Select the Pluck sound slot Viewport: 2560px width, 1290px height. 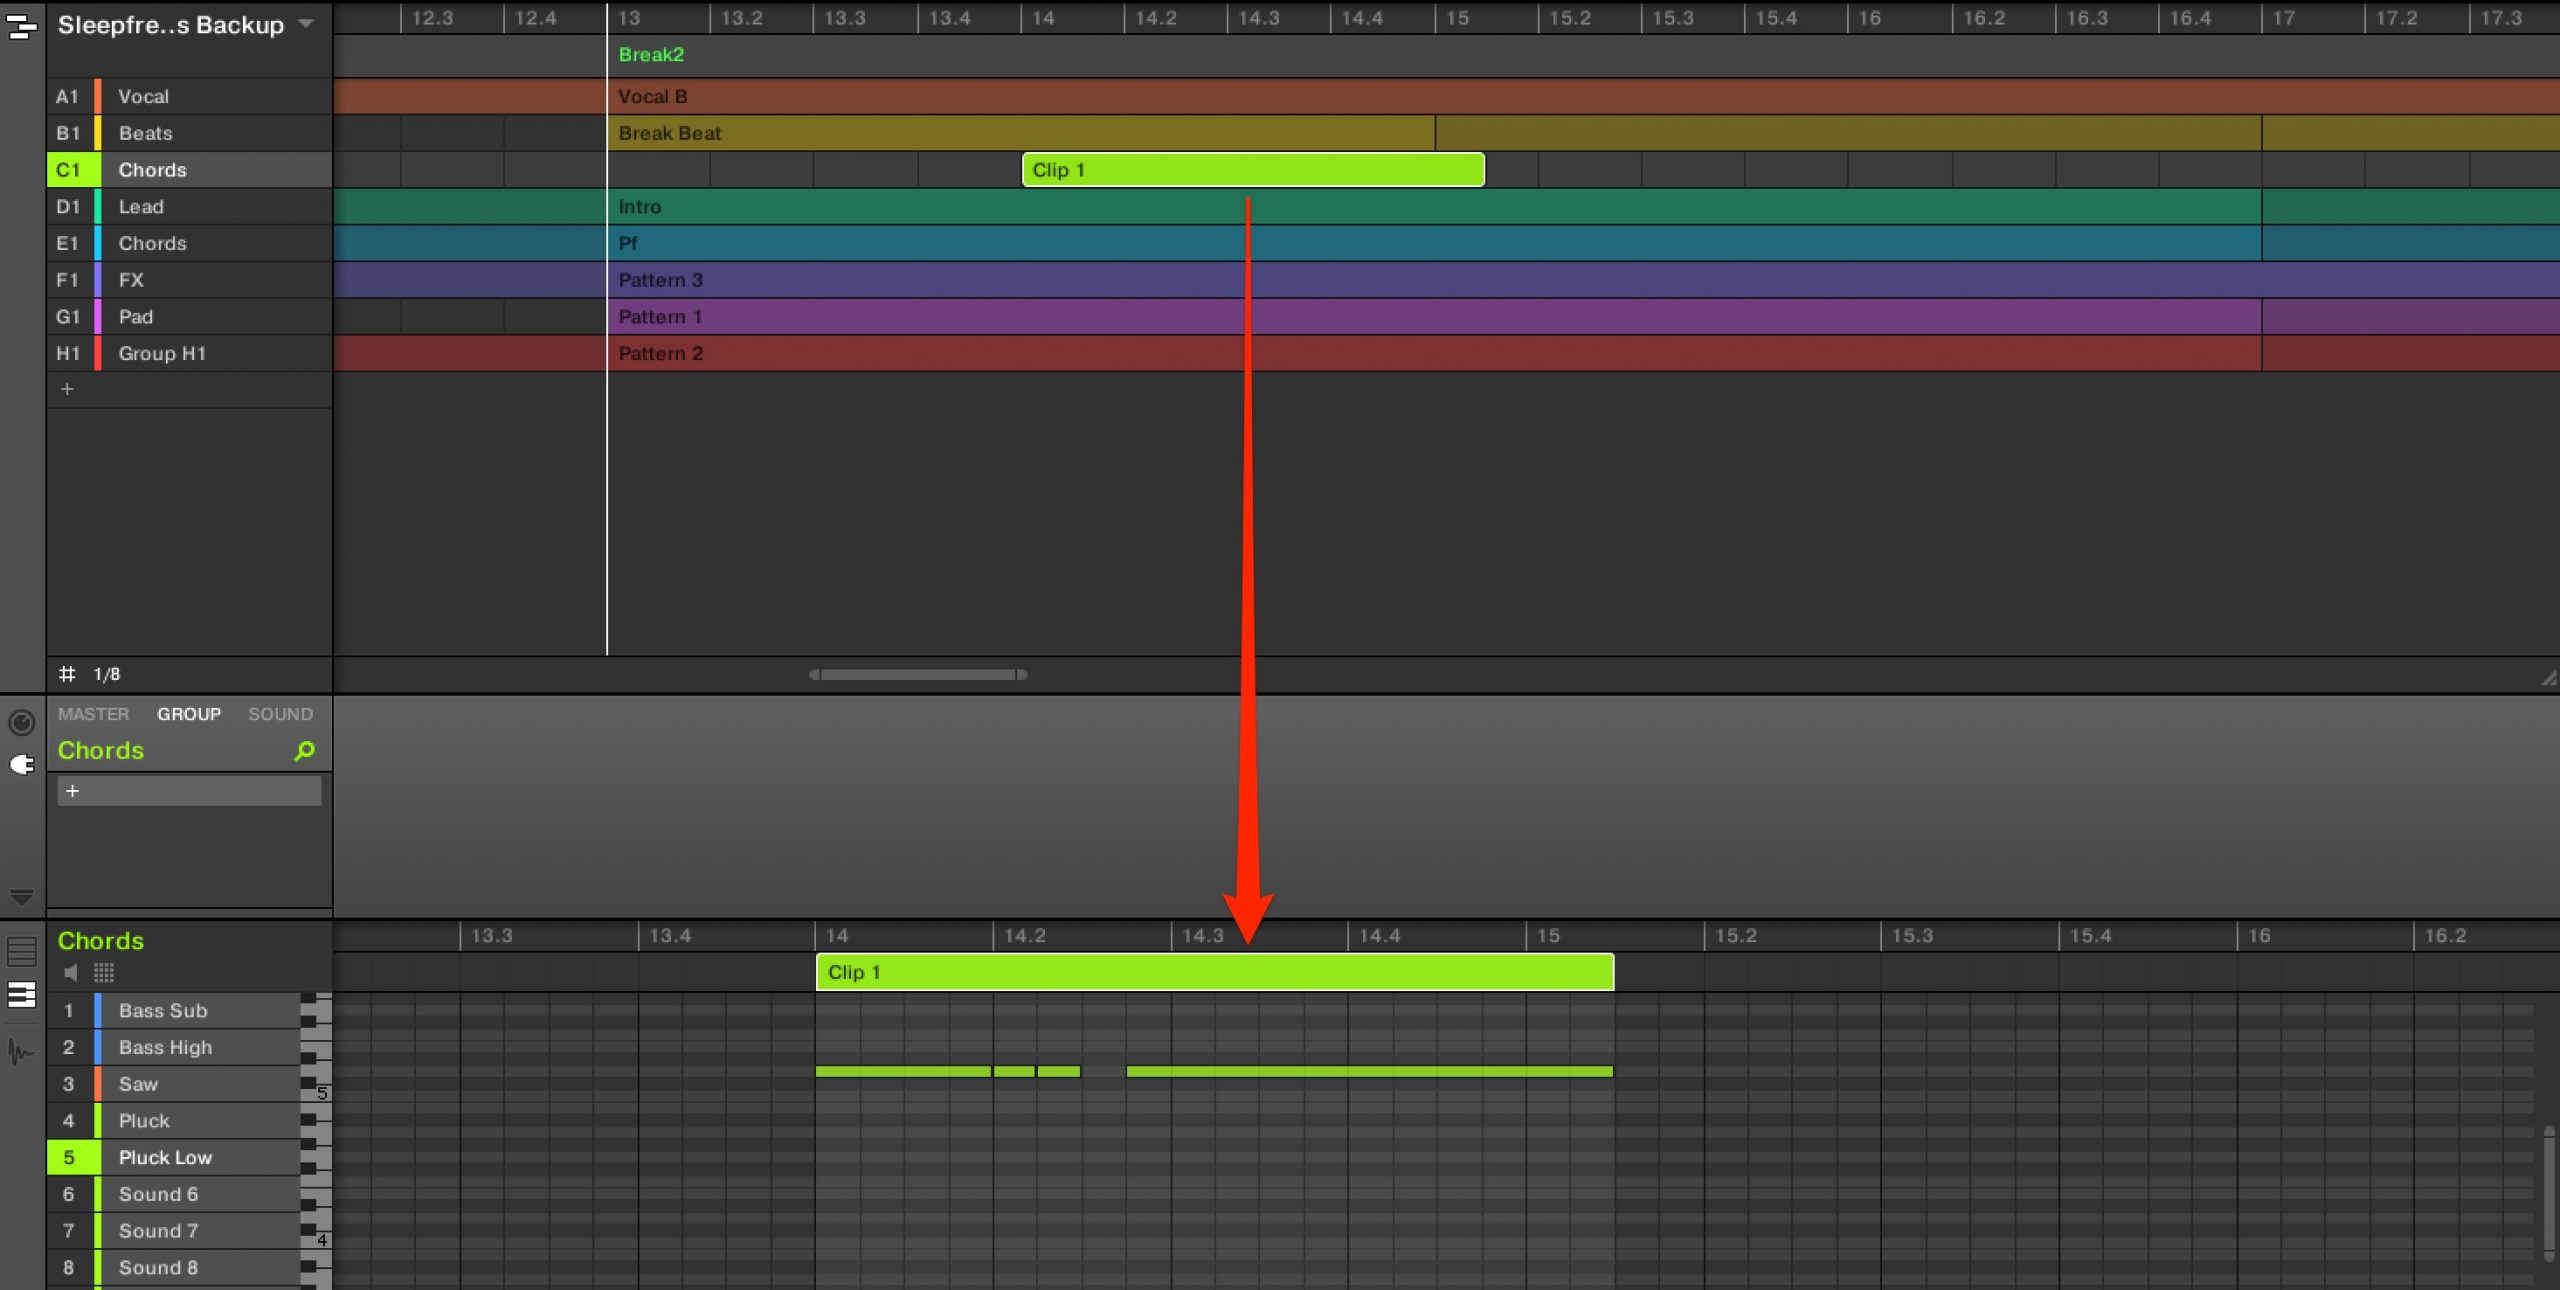click(x=174, y=1121)
